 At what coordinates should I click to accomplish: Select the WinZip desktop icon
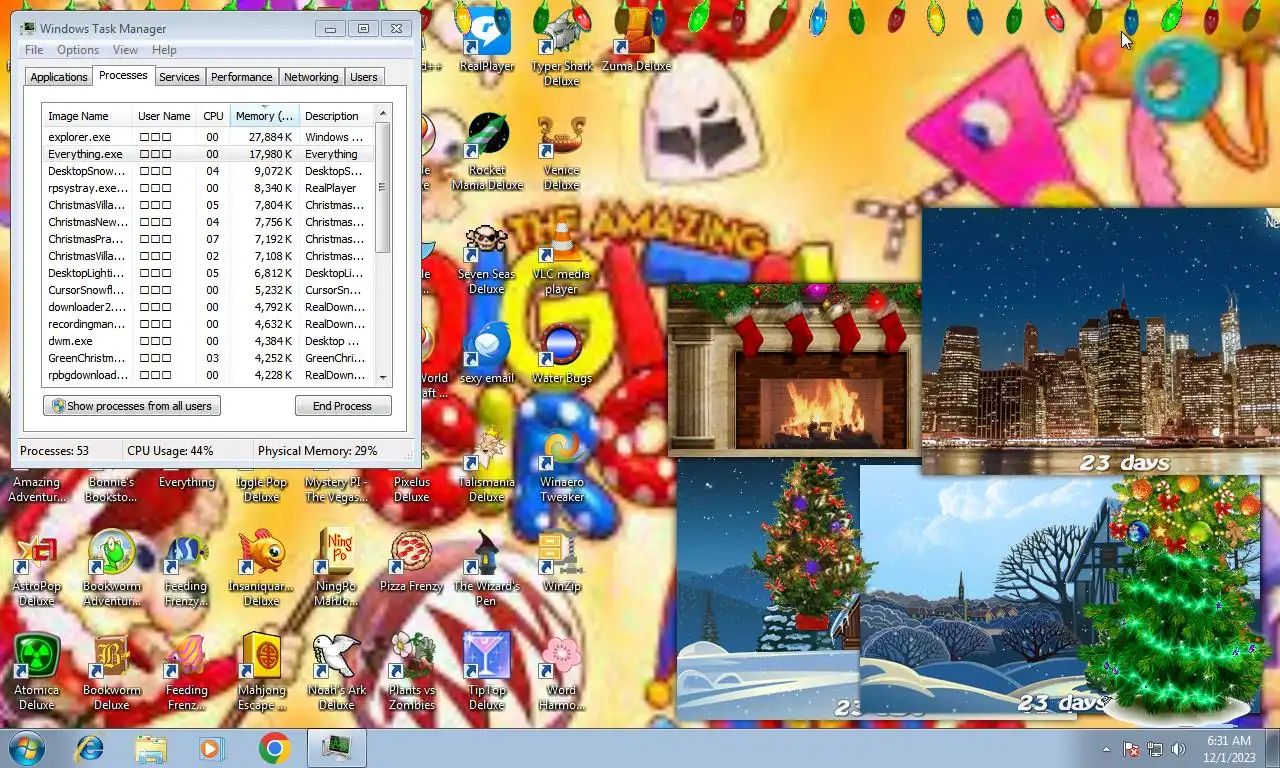561,560
